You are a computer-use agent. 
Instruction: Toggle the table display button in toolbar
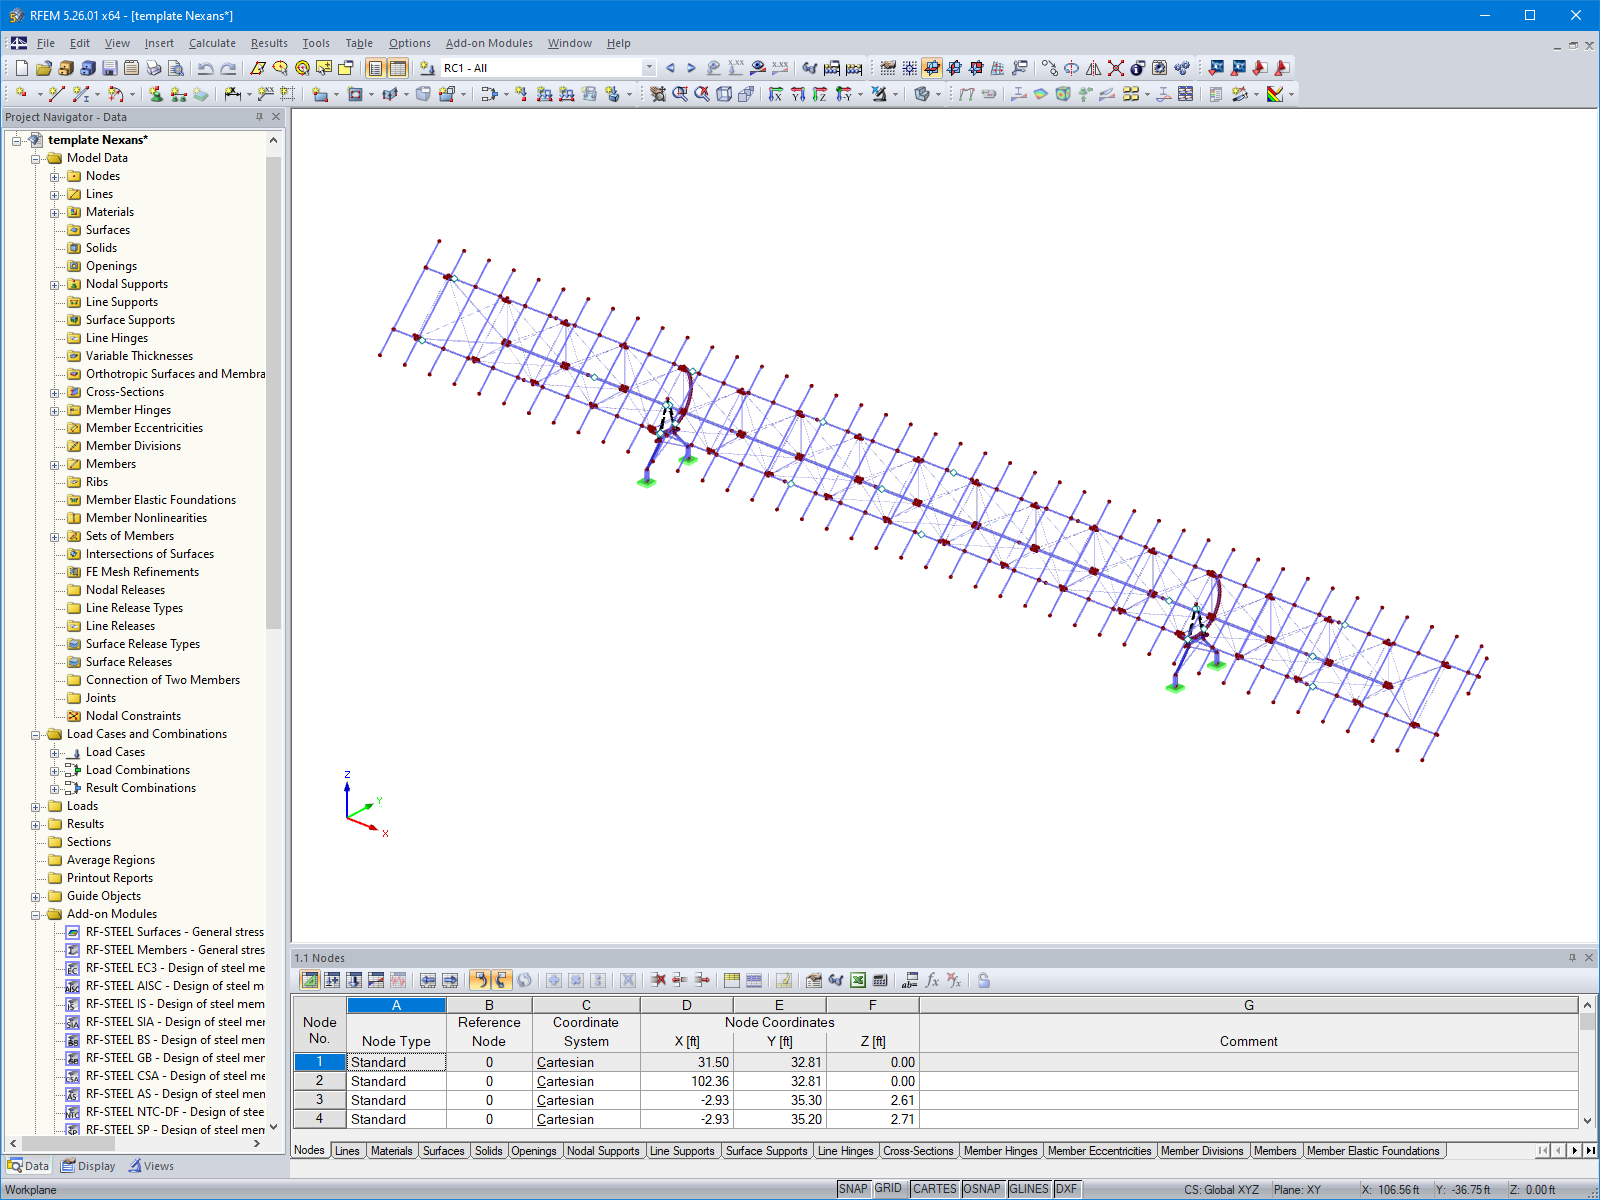point(398,68)
